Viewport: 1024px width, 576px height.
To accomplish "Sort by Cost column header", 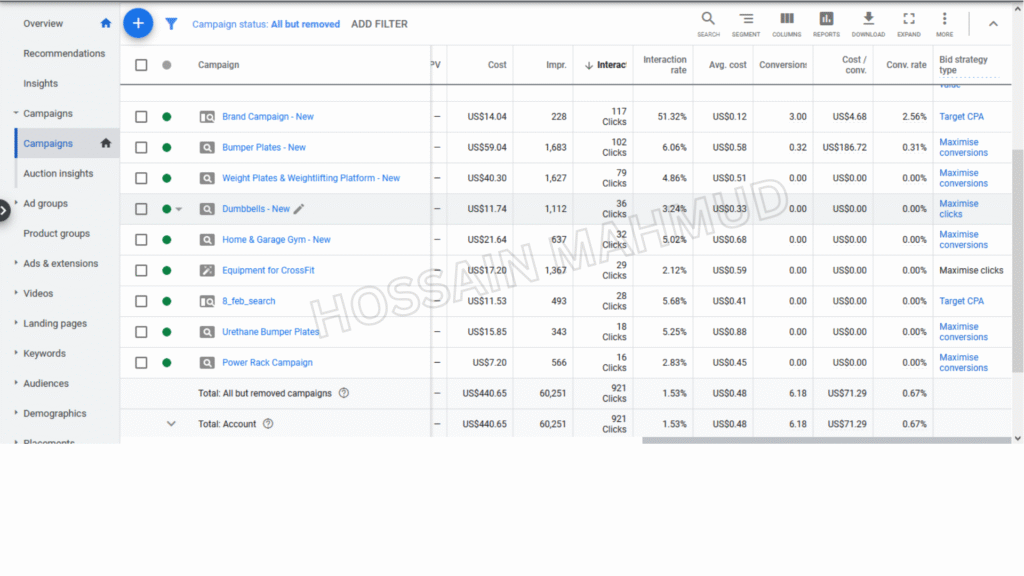I will (497, 65).
